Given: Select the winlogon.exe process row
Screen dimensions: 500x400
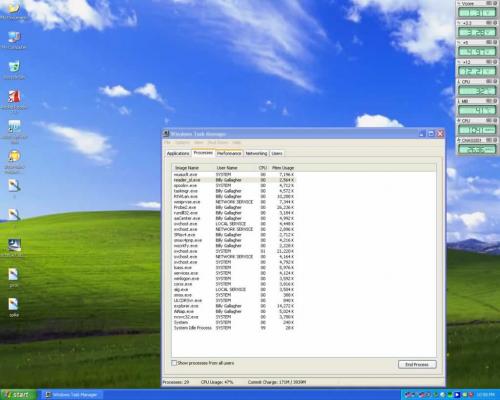Looking at the screenshot, I should click(234, 279).
